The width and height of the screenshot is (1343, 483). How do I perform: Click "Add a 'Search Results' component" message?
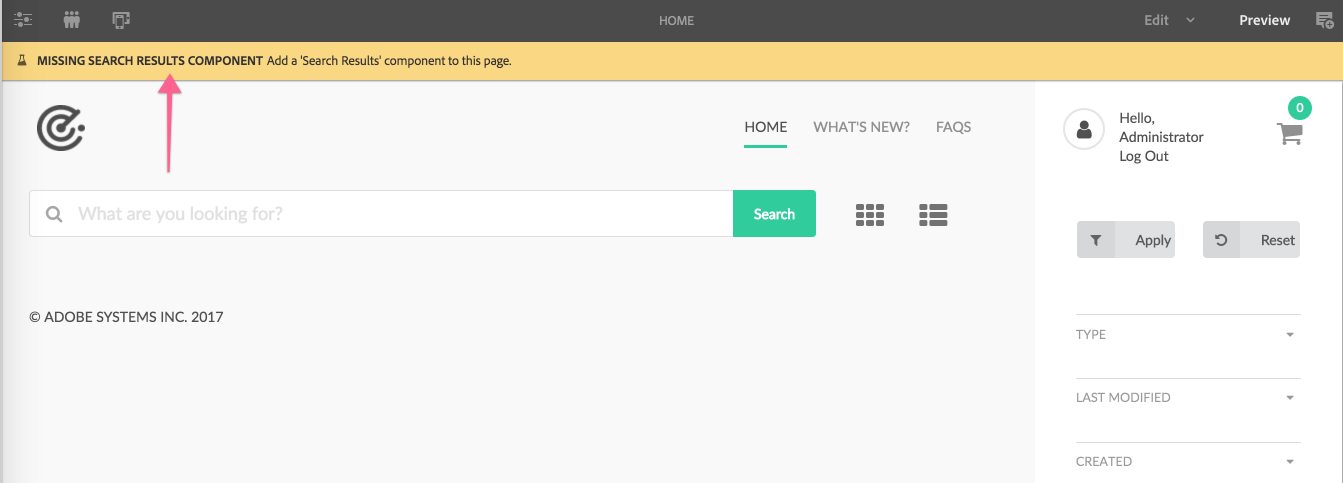coord(390,61)
